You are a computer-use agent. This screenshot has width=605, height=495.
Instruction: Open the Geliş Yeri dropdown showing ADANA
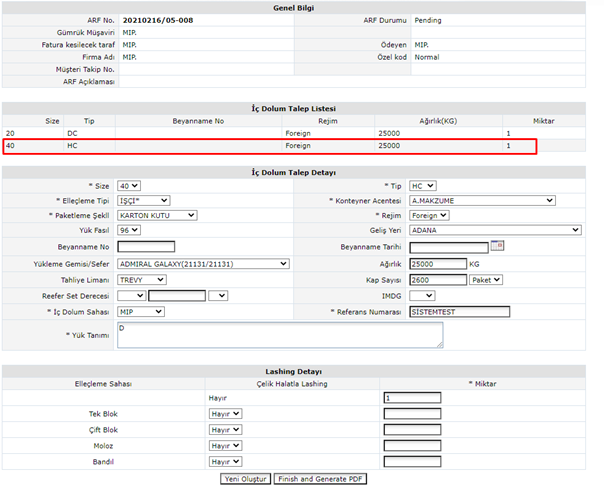pyautogui.click(x=494, y=230)
